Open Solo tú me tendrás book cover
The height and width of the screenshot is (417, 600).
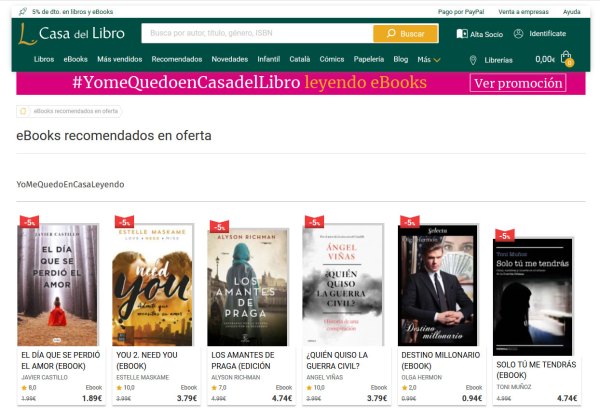pos(533,297)
